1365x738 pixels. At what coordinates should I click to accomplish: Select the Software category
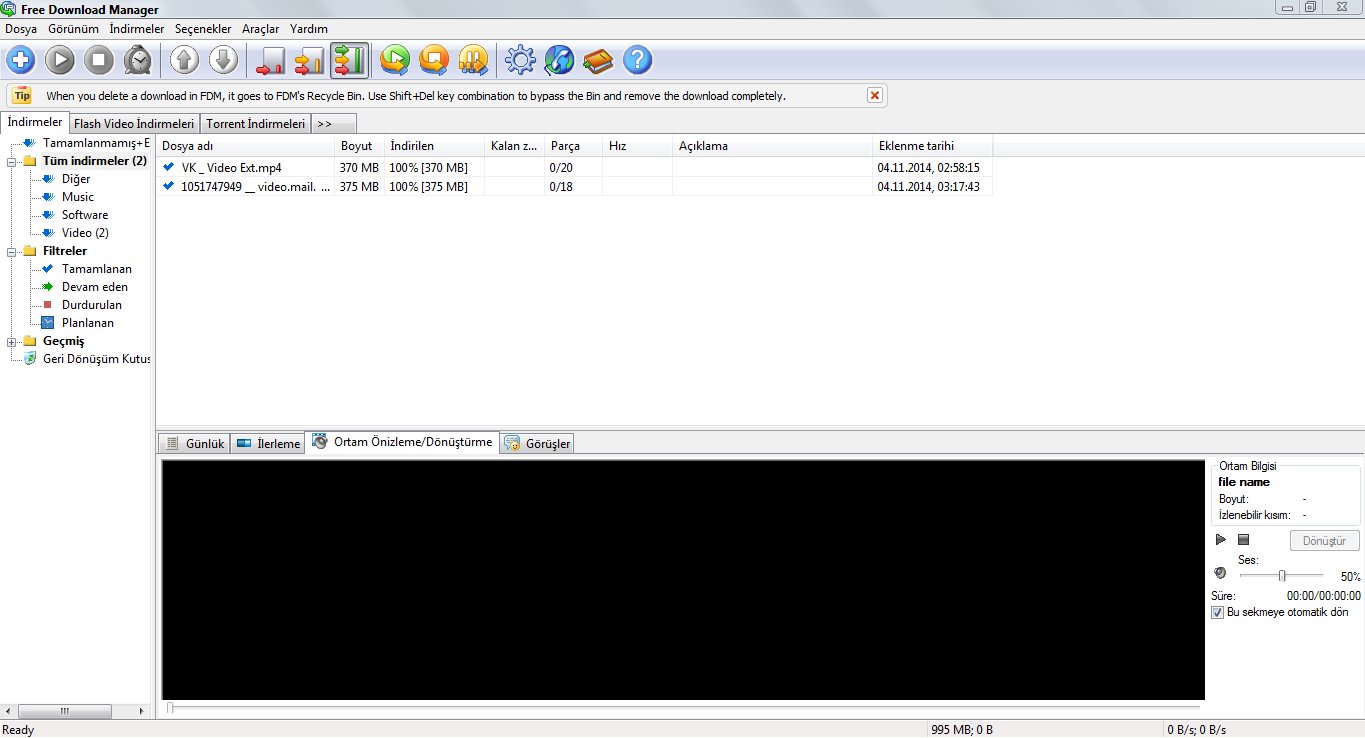pyautogui.click(x=85, y=215)
